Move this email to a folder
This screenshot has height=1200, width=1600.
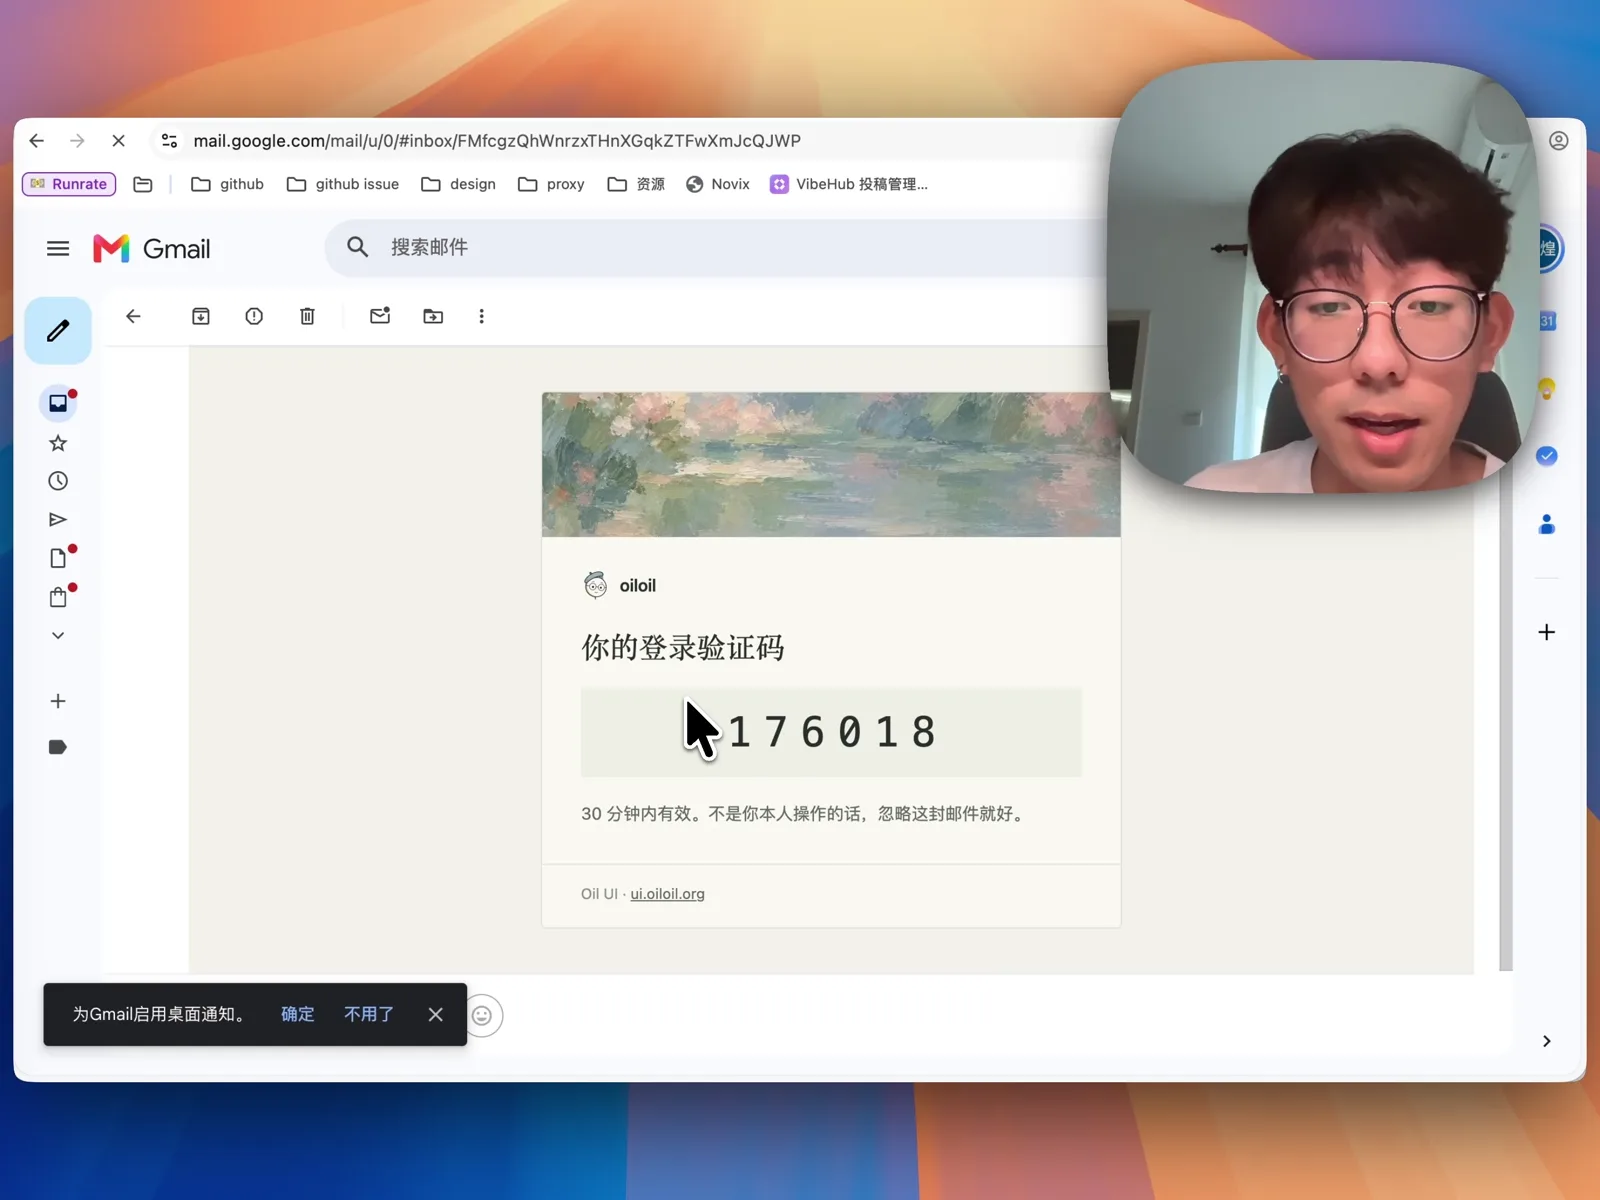pyautogui.click(x=433, y=316)
